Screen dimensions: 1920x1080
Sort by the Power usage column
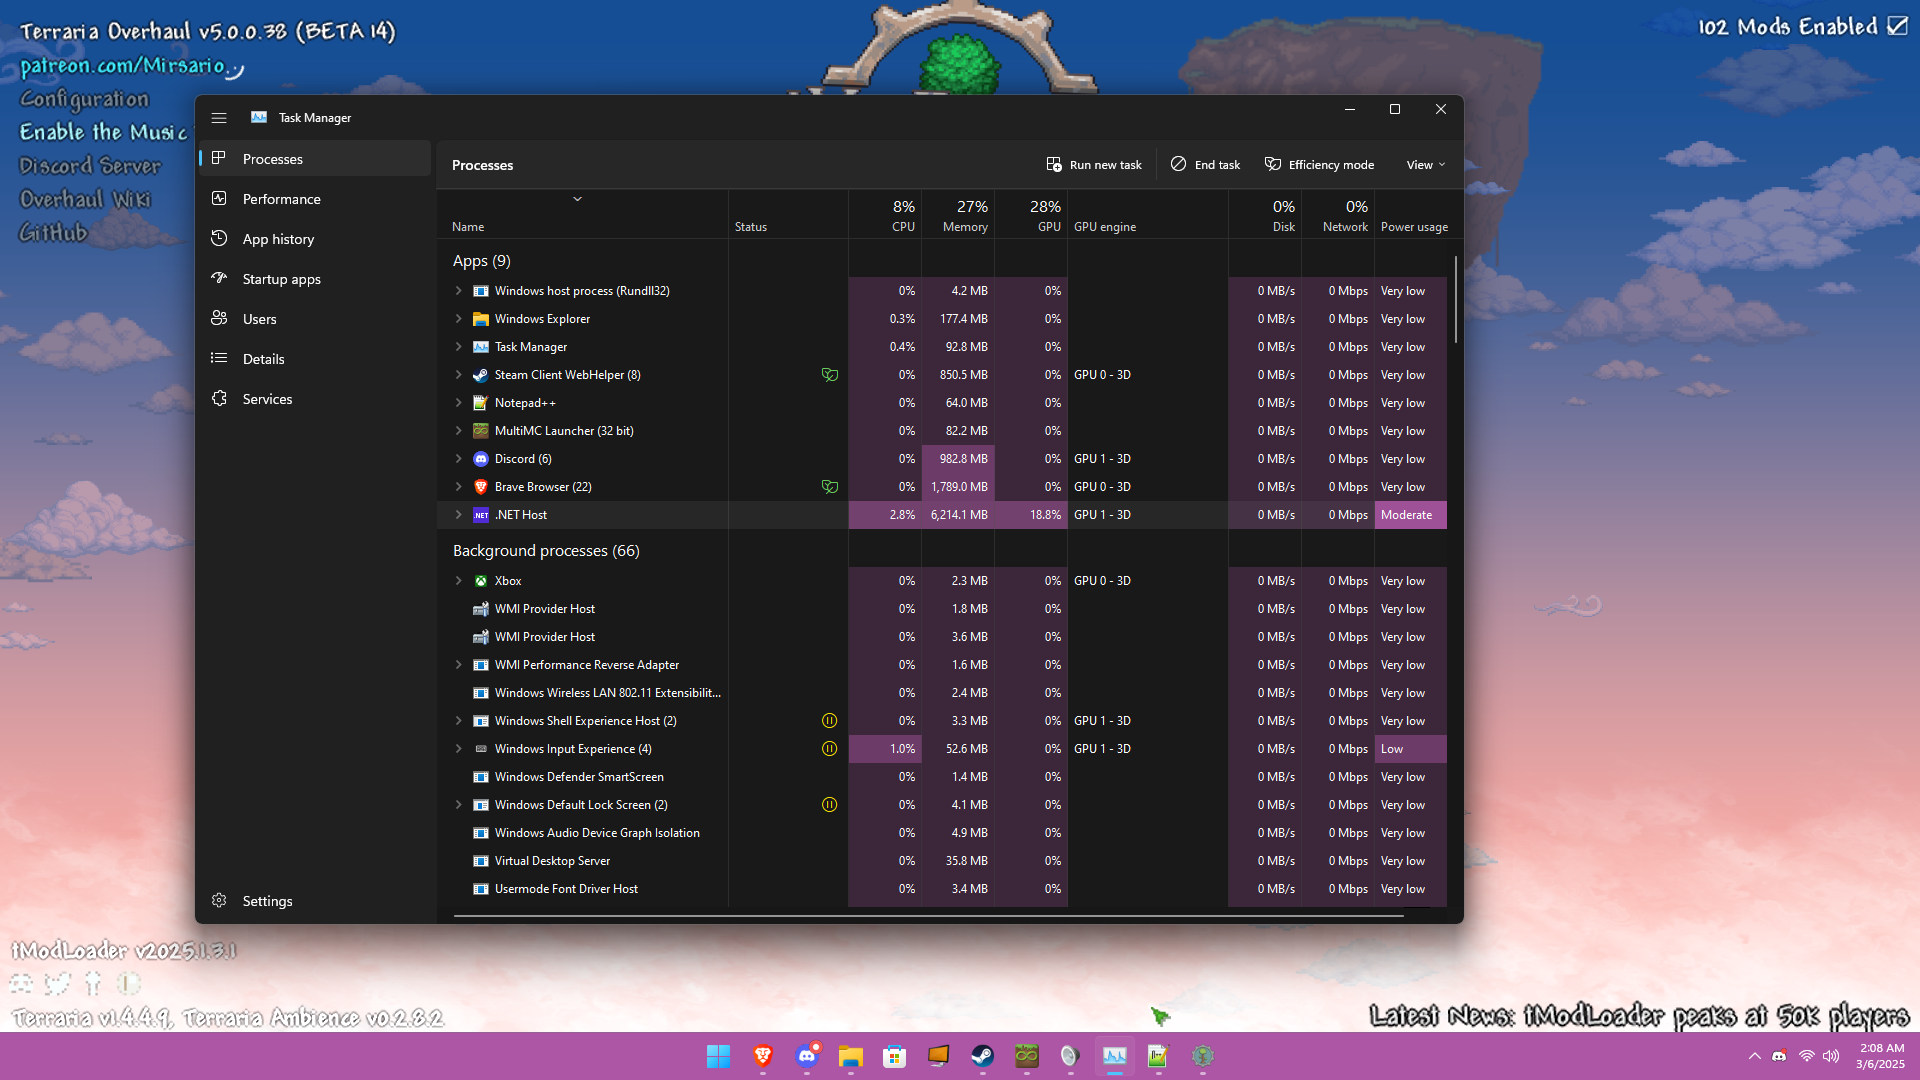pyautogui.click(x=1413, y=214)
